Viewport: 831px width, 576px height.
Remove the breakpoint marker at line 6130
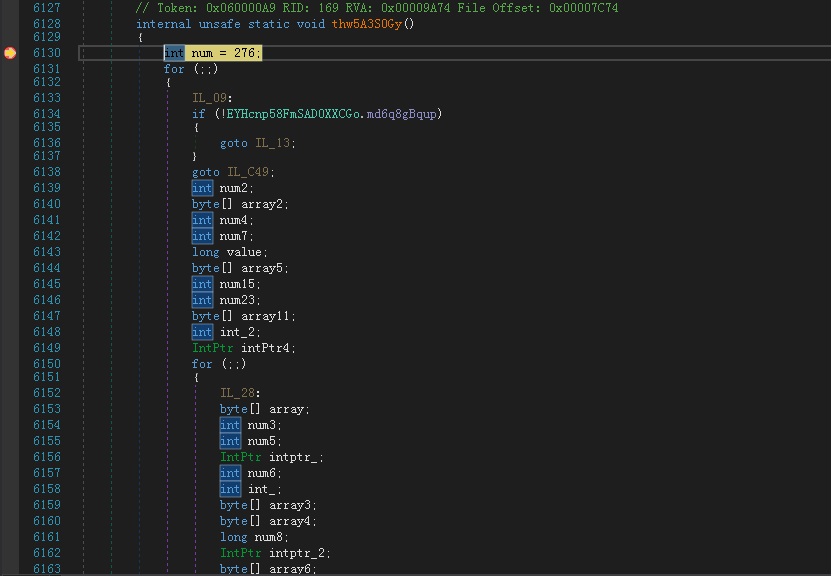(x=10, y=53)
